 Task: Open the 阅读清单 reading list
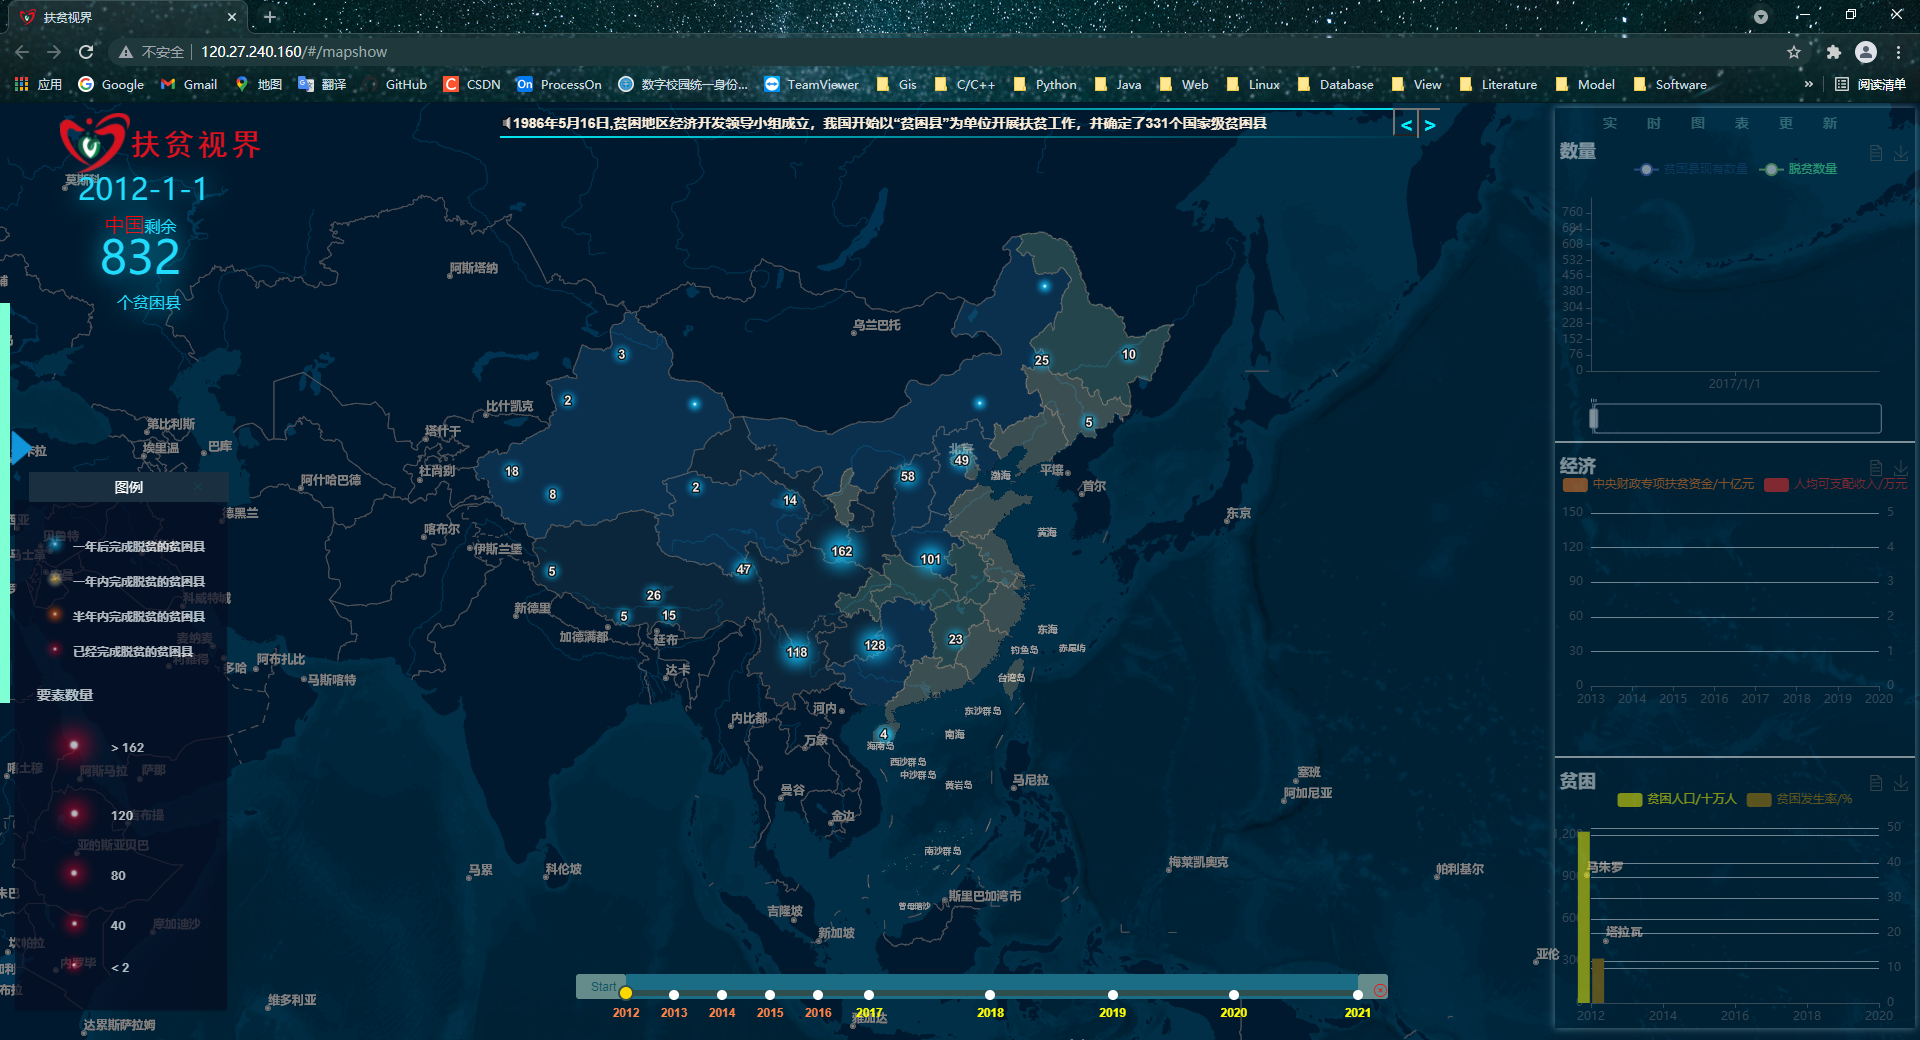pos(1868,84)
